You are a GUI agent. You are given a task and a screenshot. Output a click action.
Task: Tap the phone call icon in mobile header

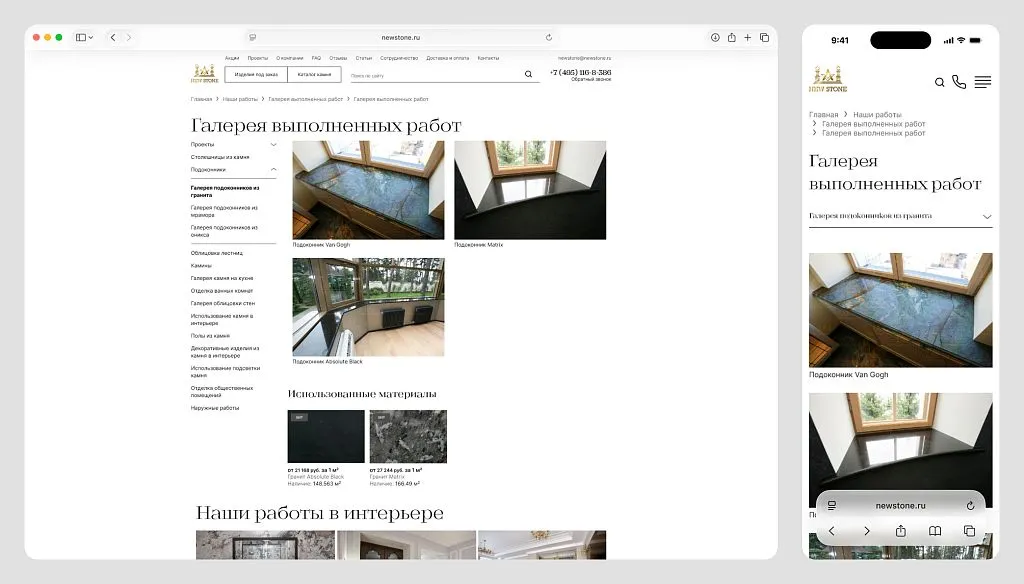[x=959, y=82]
